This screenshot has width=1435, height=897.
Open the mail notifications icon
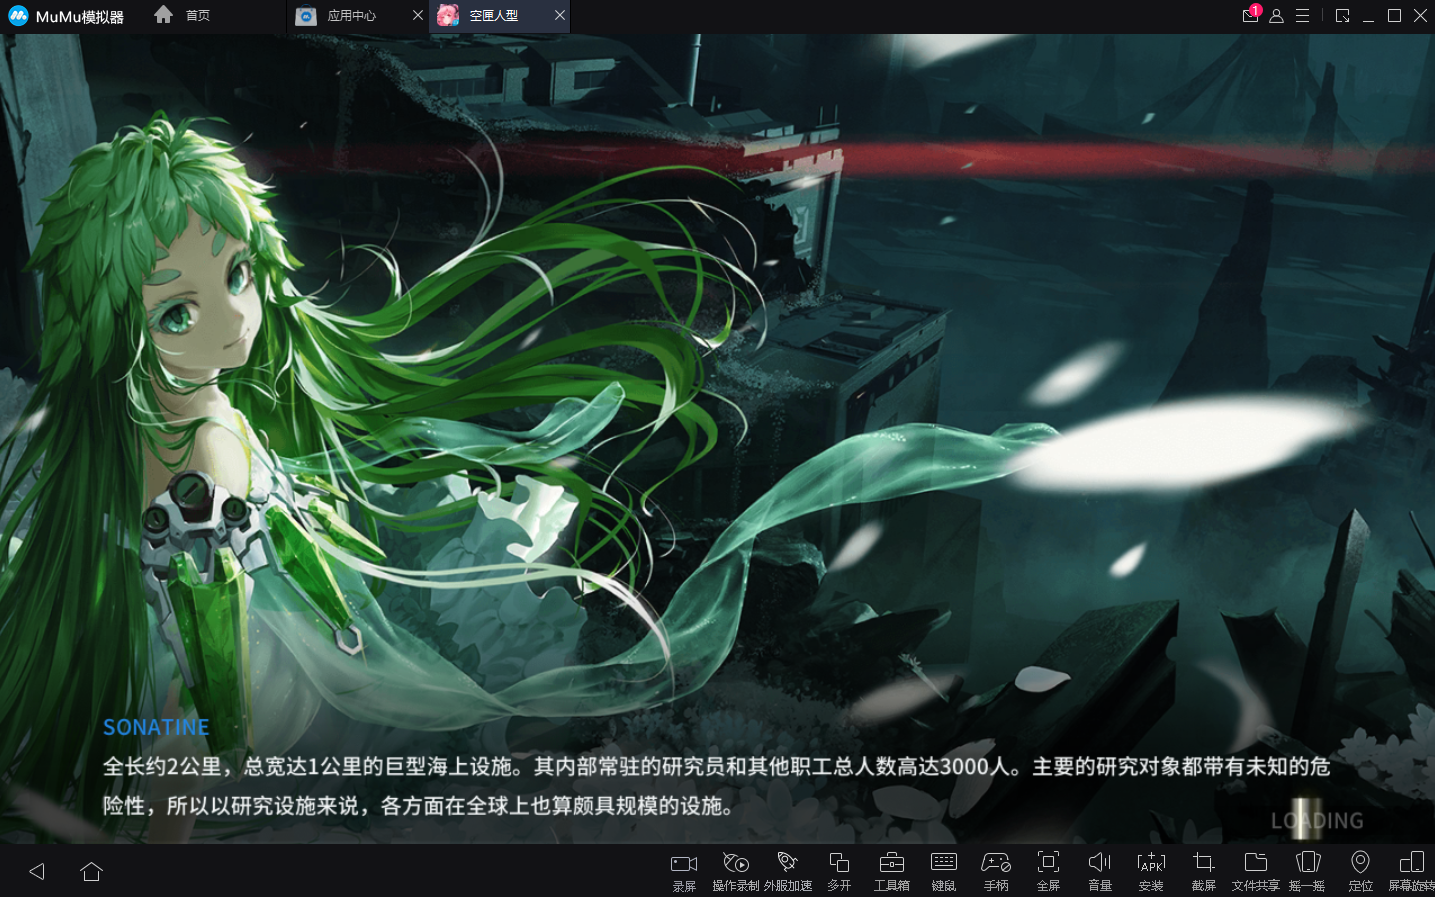[1250, 15]
